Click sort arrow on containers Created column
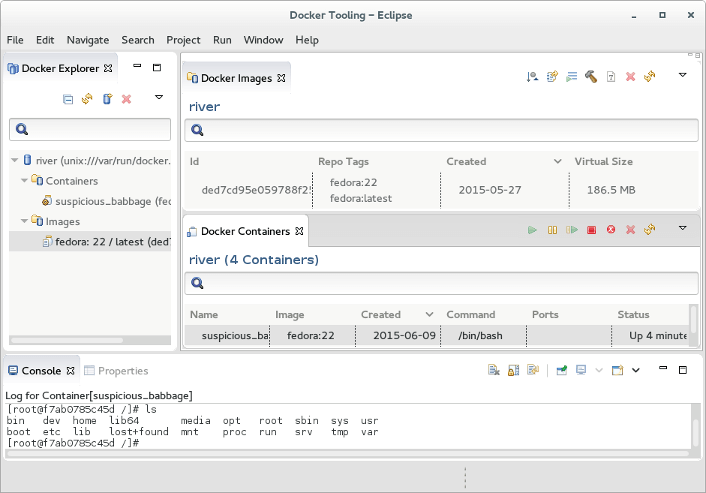This screenshot has height=493, width=706. pos(429,314)
